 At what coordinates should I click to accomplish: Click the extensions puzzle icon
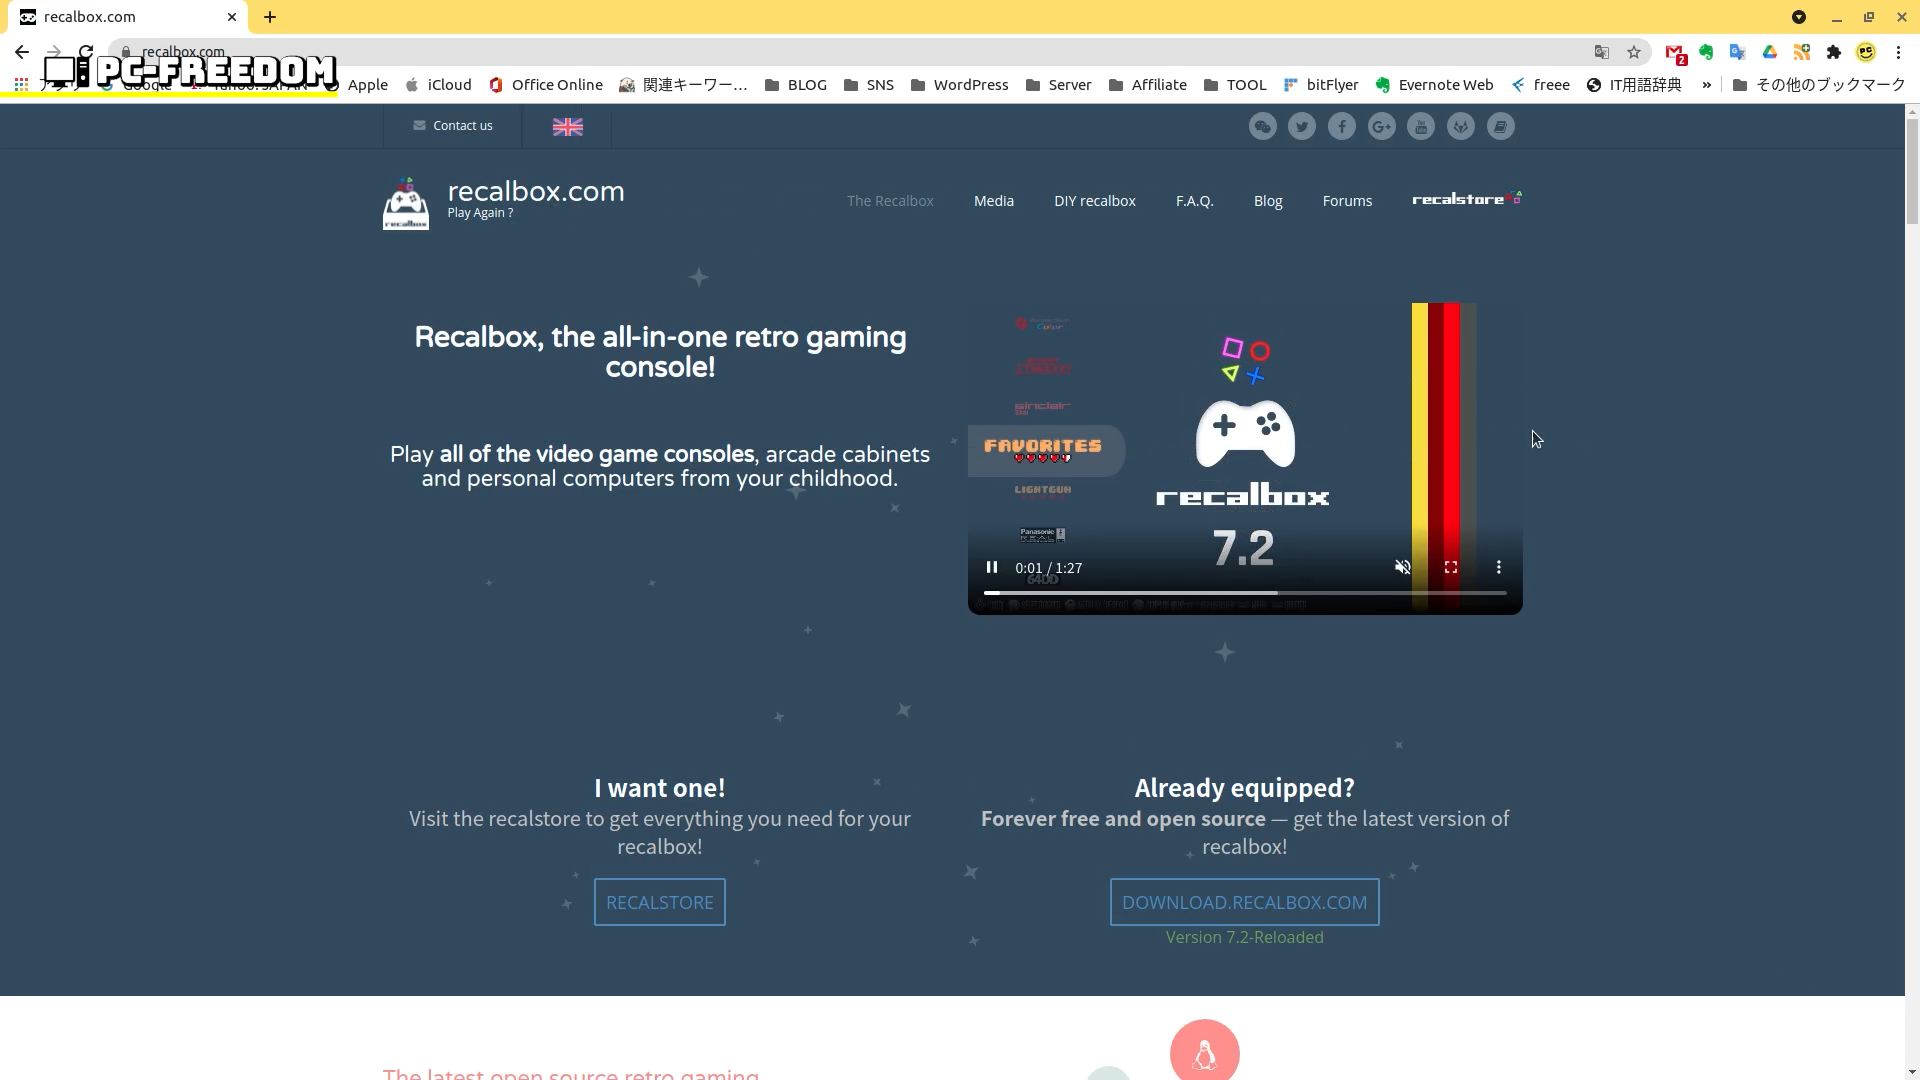pyautogui.click(x=1833, y=52)
